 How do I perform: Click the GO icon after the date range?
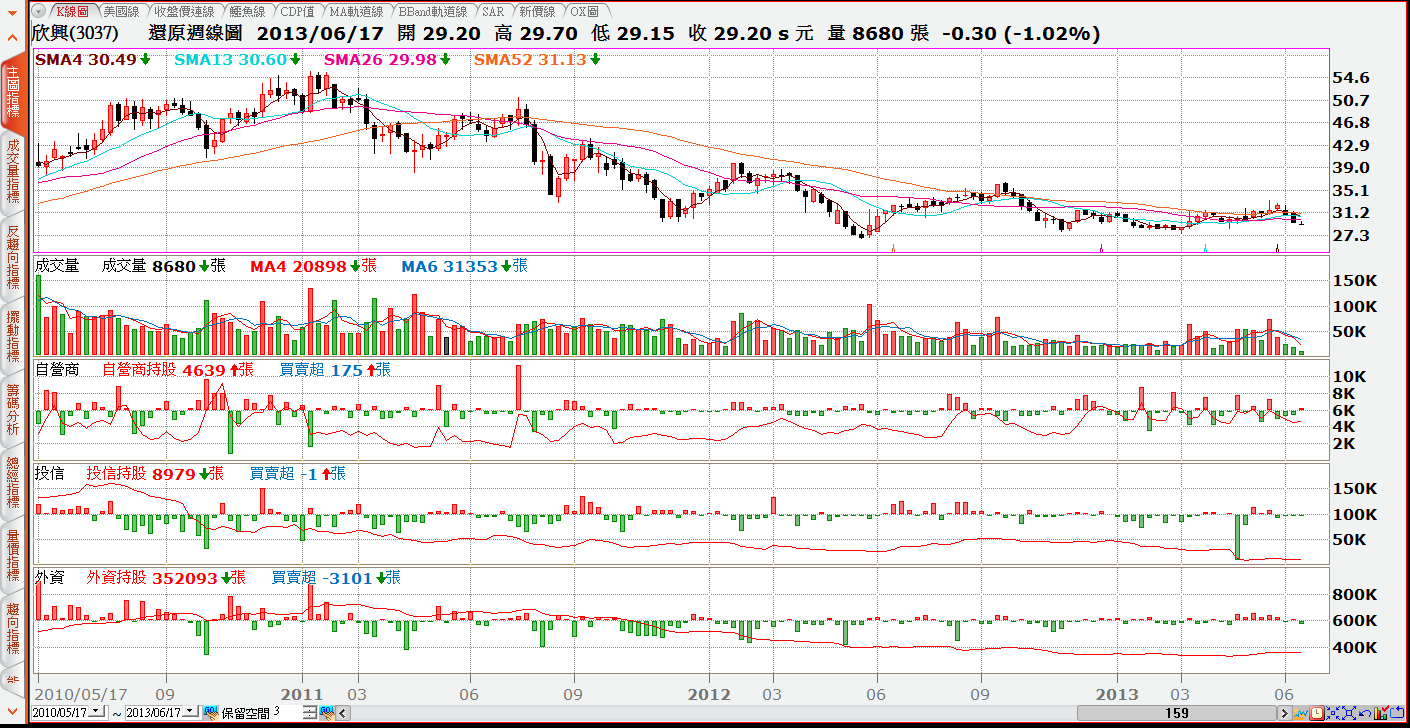pyautogui.click(x=210, y=712)
